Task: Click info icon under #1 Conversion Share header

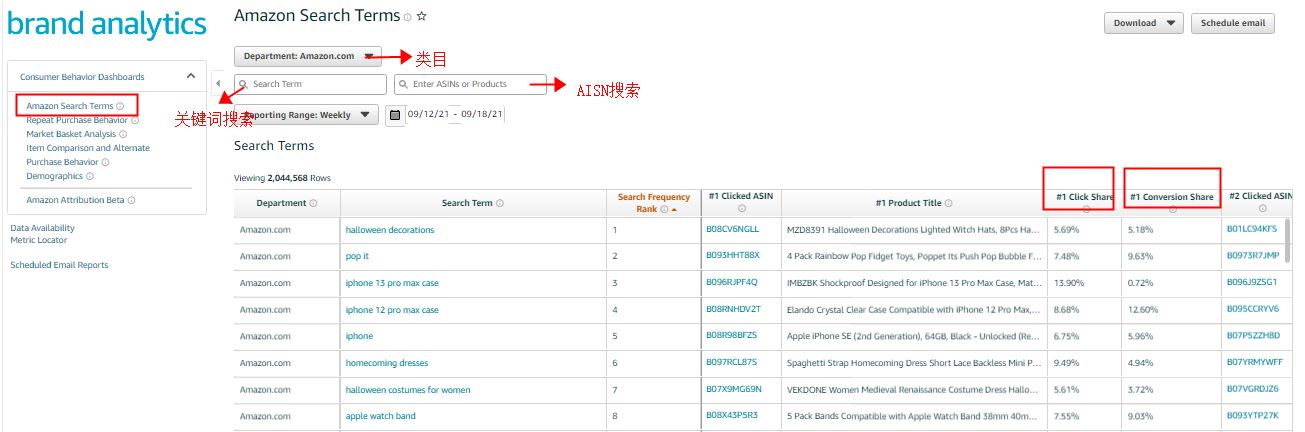Action: point(1172,209)
